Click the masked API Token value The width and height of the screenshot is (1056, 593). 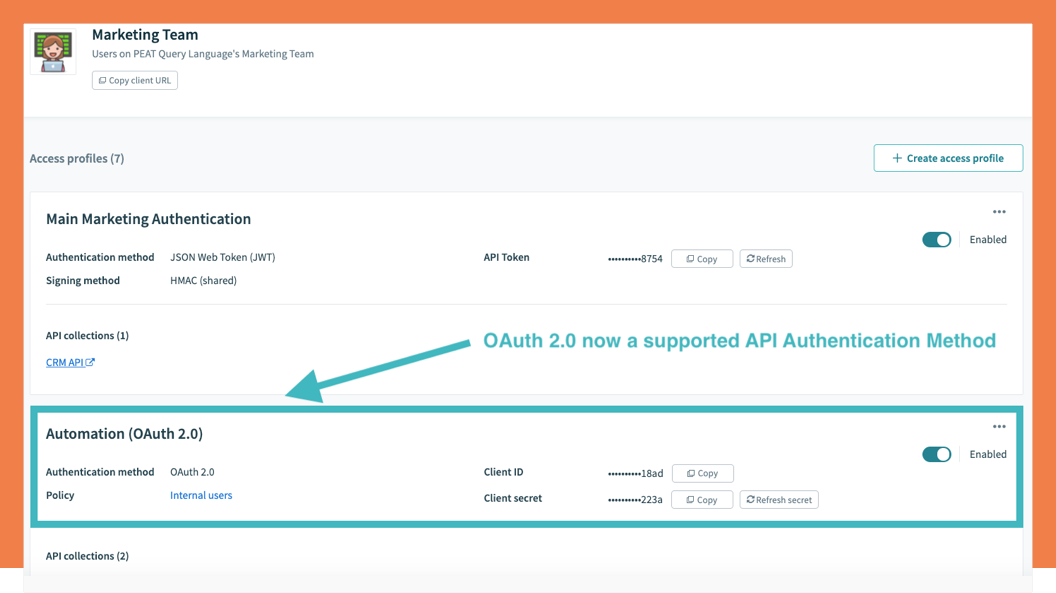coord(635,259)
